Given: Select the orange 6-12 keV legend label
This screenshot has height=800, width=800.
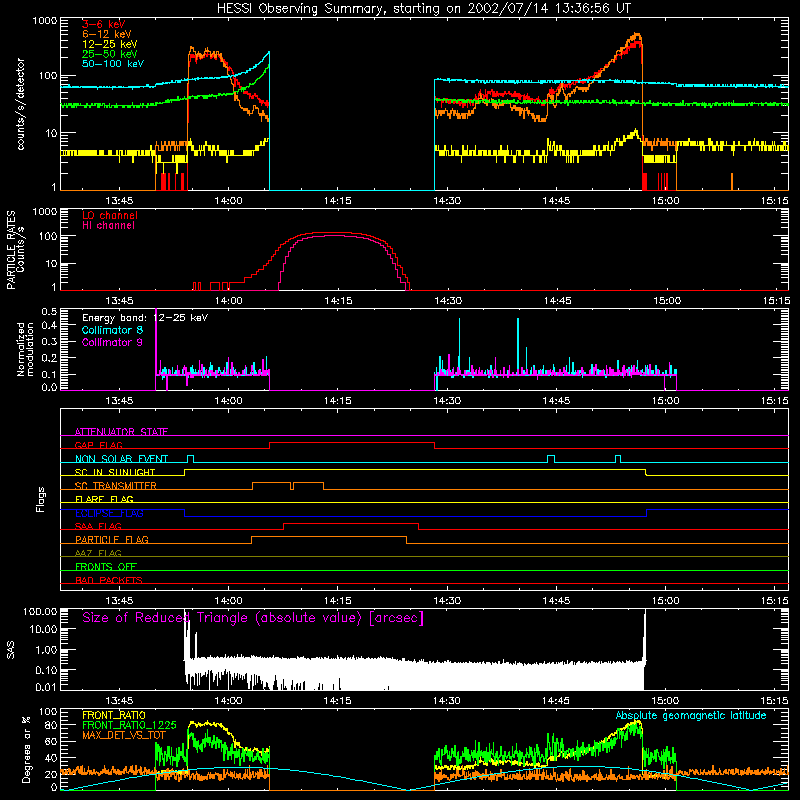Looking at the screenshot, I should coord(107,34).
